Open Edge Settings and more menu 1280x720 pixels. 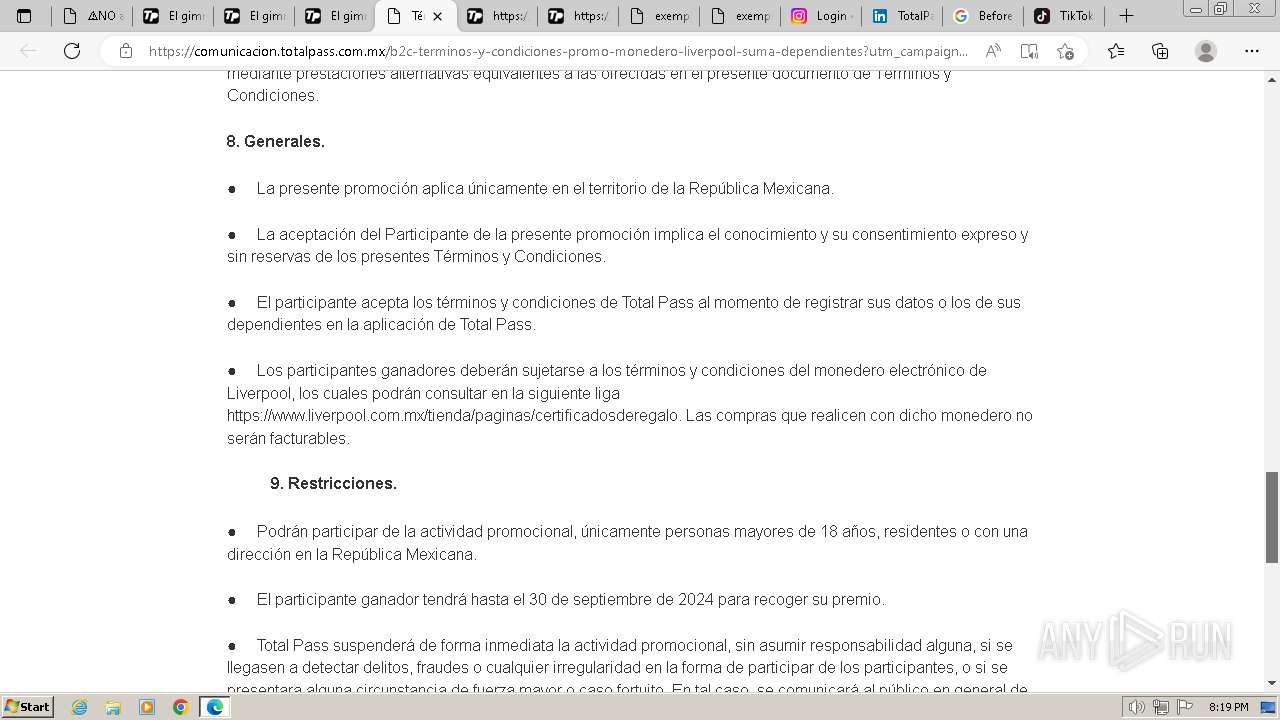pos(1252,51)
